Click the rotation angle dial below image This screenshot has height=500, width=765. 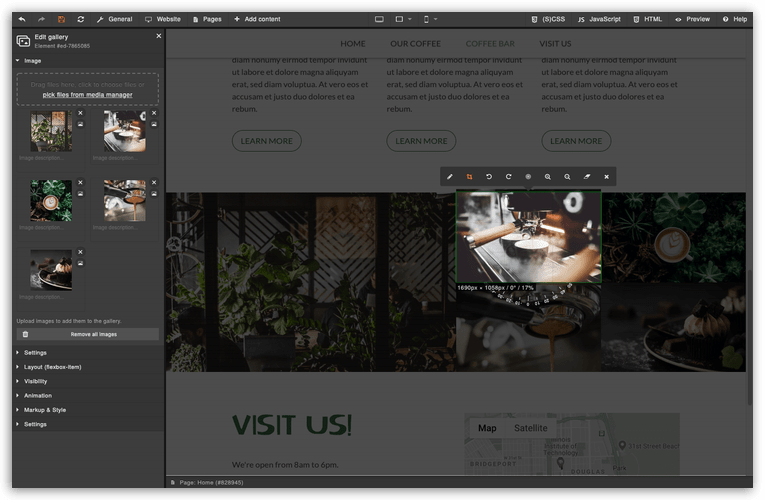click(532, 295)
